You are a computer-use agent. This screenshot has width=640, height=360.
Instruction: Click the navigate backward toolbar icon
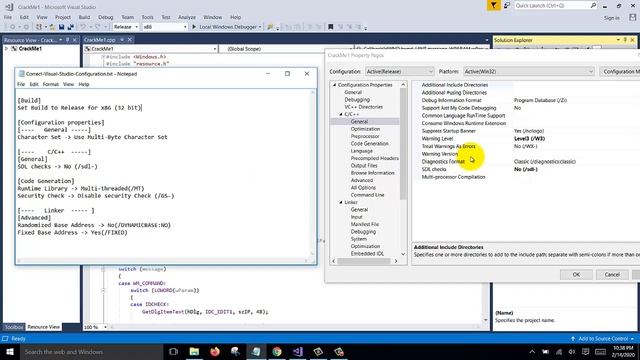[12, 27]
